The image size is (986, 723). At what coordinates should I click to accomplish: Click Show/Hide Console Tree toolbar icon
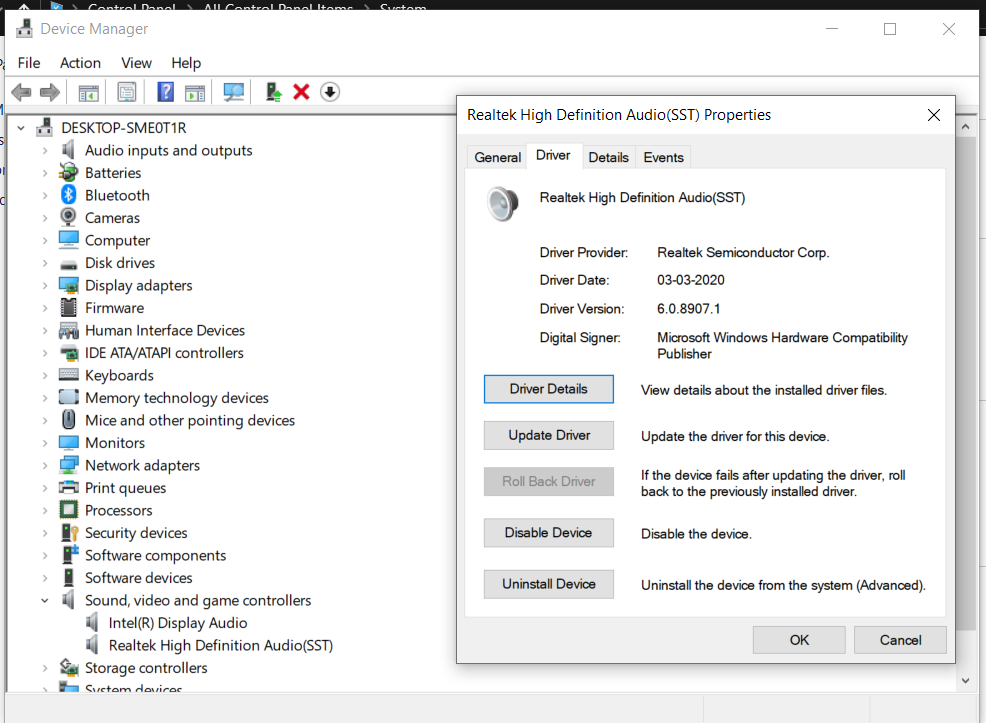pos(89,92)
